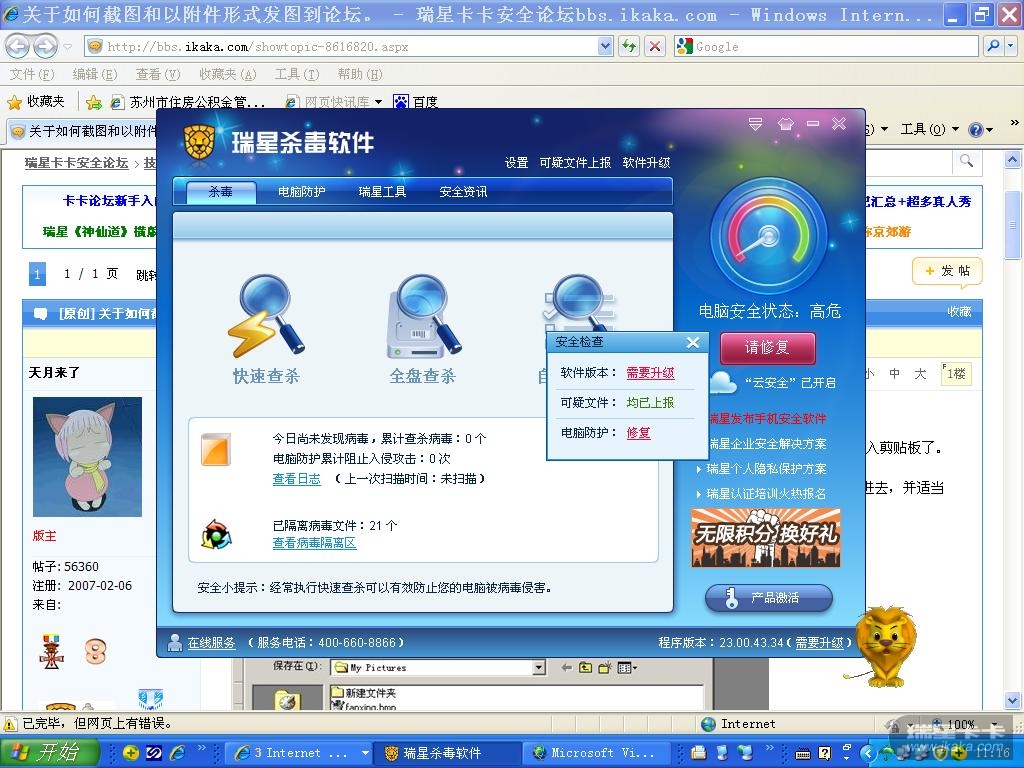Click 产品激活 activation button
The width and height of the screenshot is (1024, 768).
[769, 598]
